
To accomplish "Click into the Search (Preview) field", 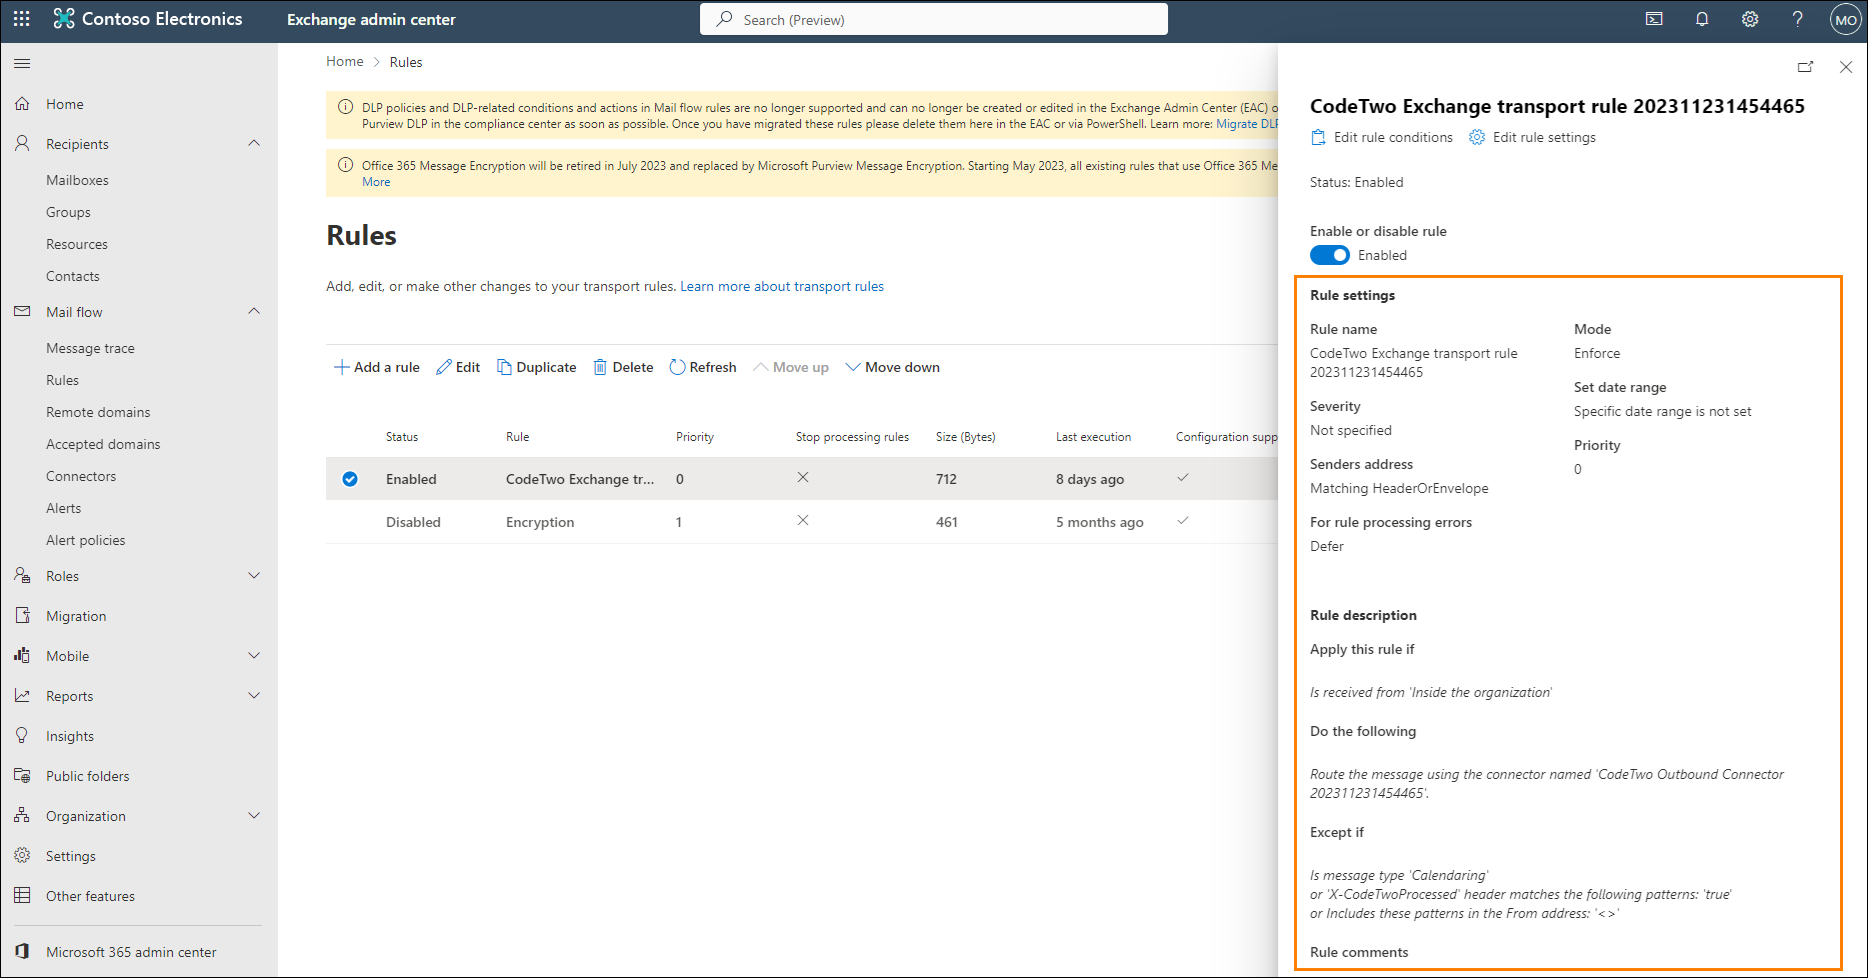I will tap(934, 19).
